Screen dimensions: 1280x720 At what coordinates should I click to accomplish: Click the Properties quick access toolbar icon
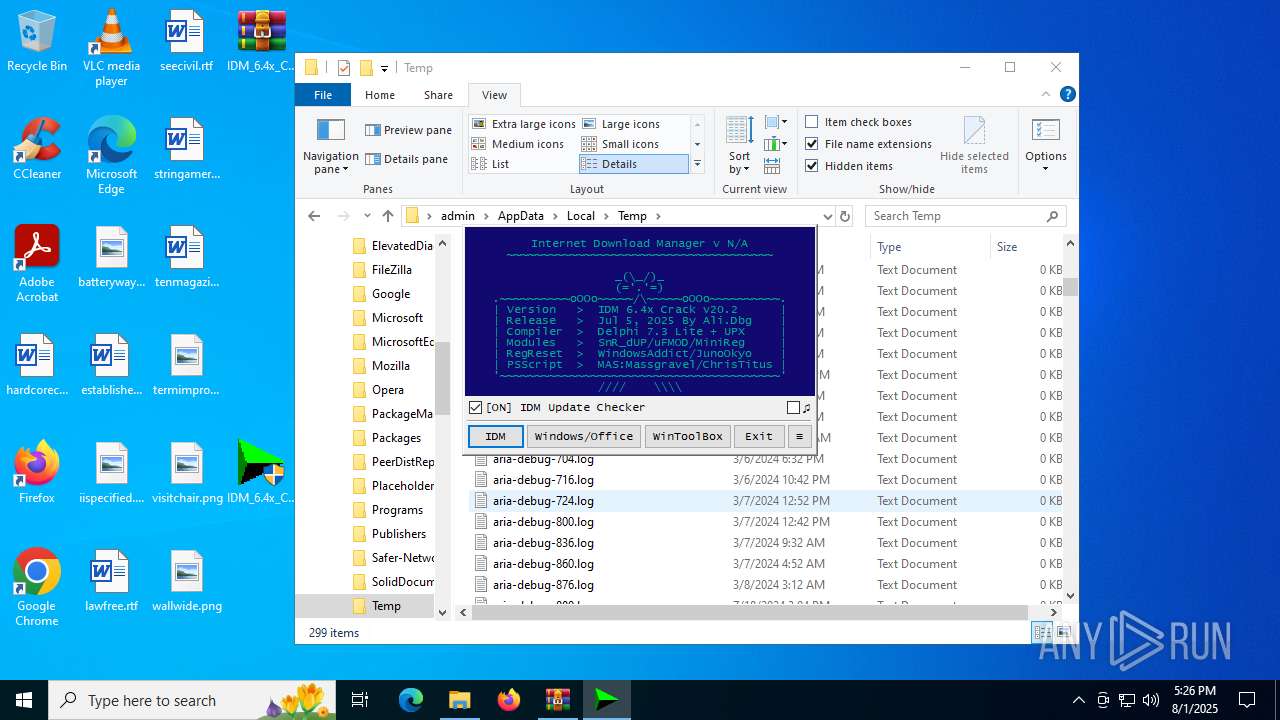(344, 68)
